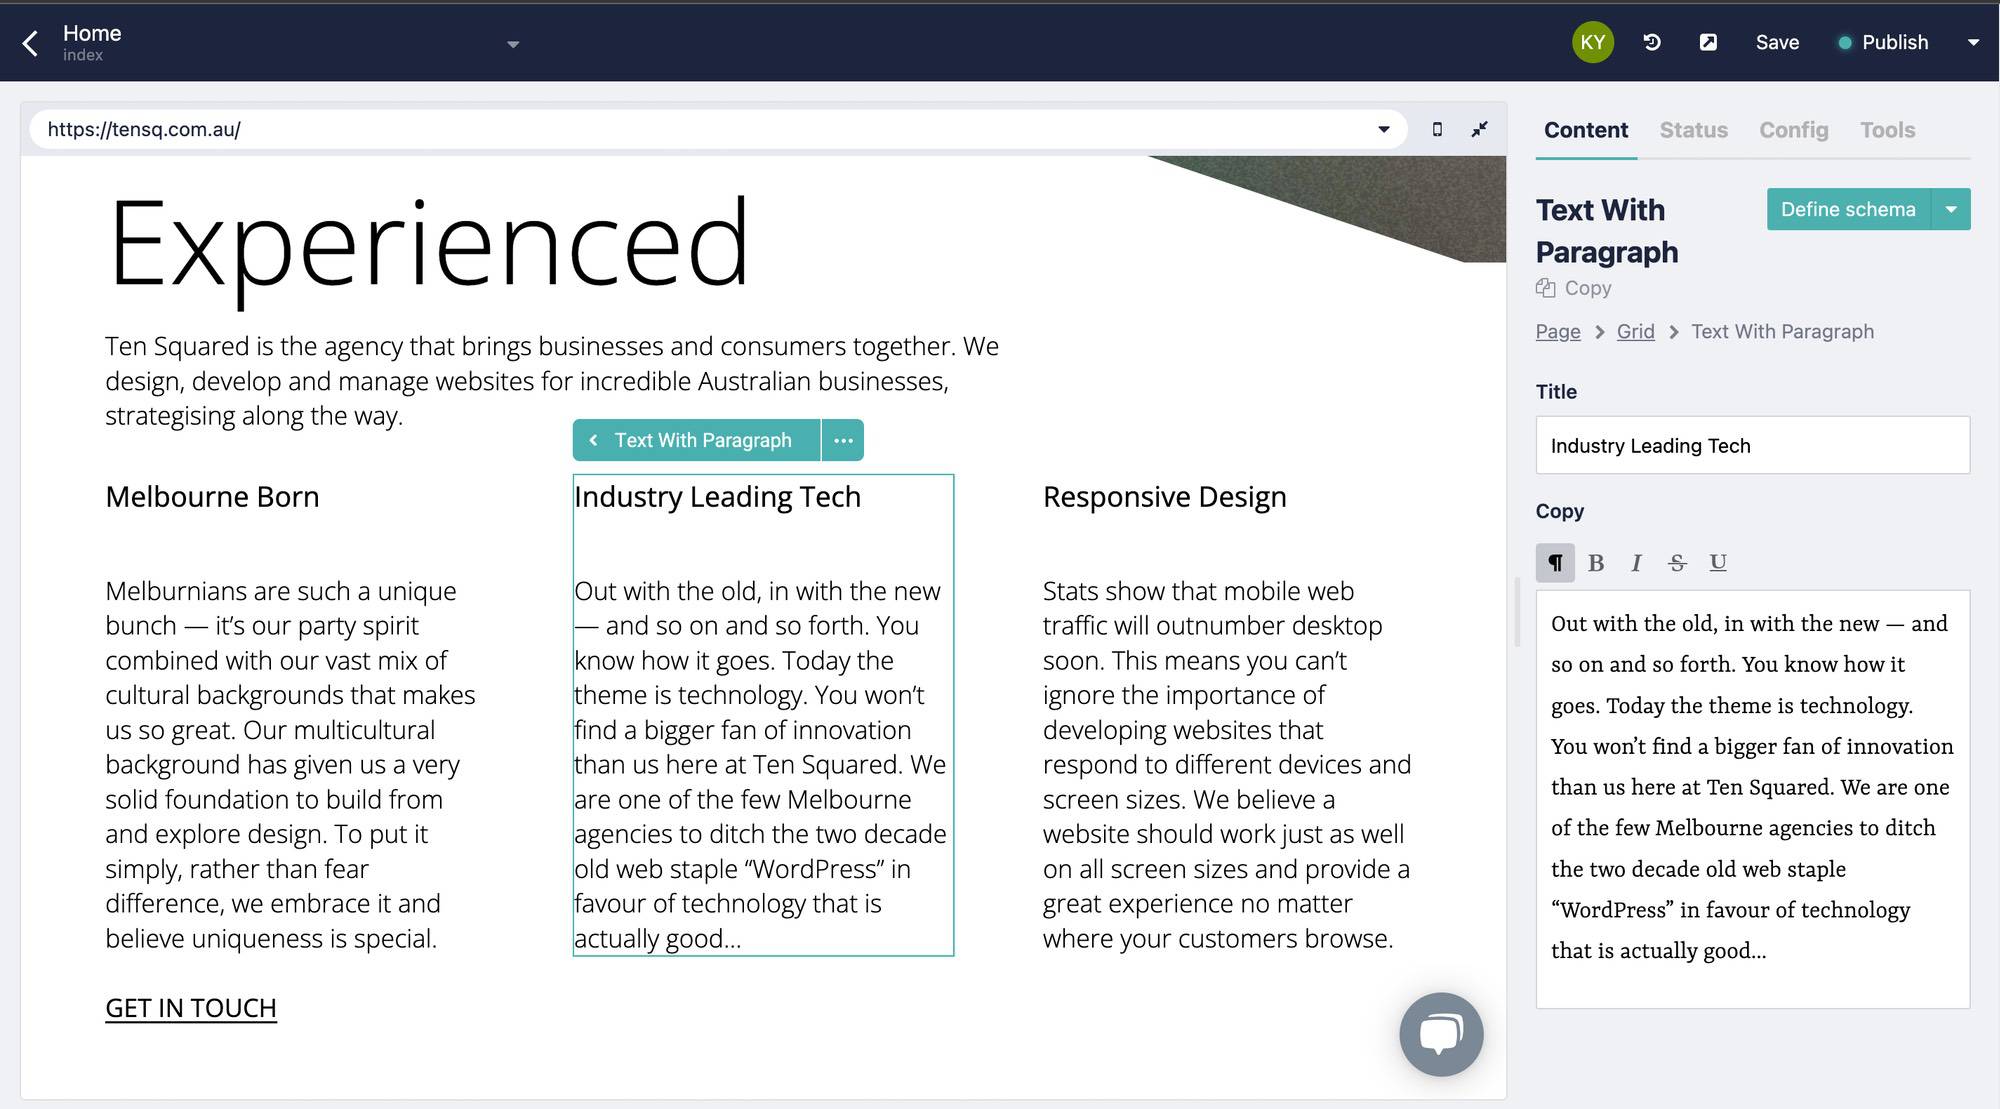The width and height of the screenshot is (2000, 1109).
Task: Toggle underline formatting in Copy editor
Action: (1718, 563)
